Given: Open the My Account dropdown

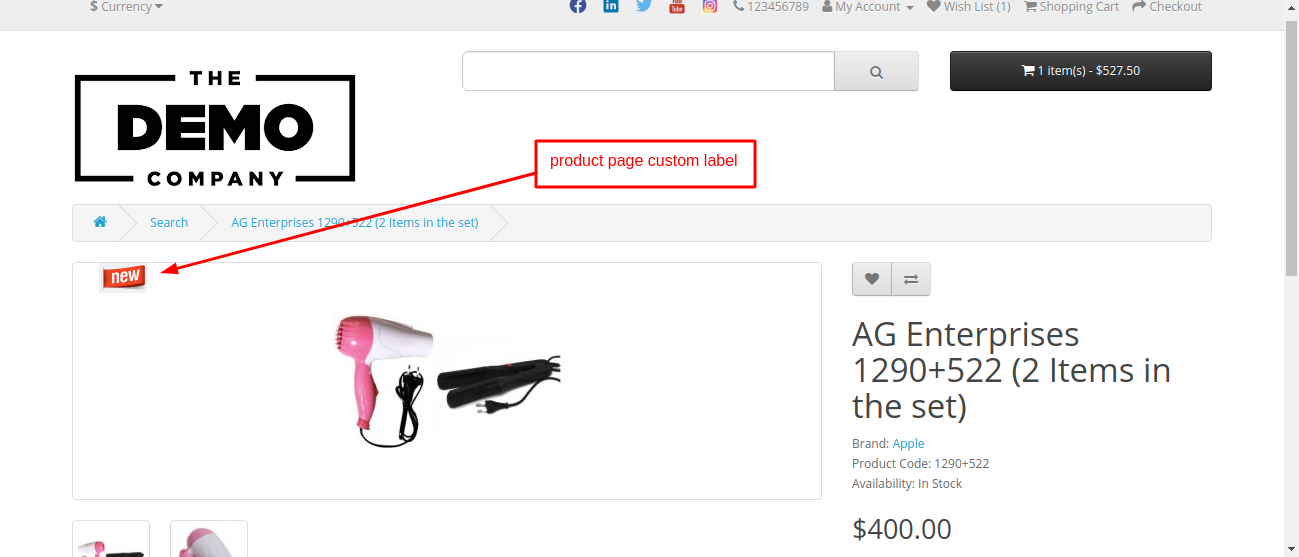Looking at the screenshot, I should [868, 7].
